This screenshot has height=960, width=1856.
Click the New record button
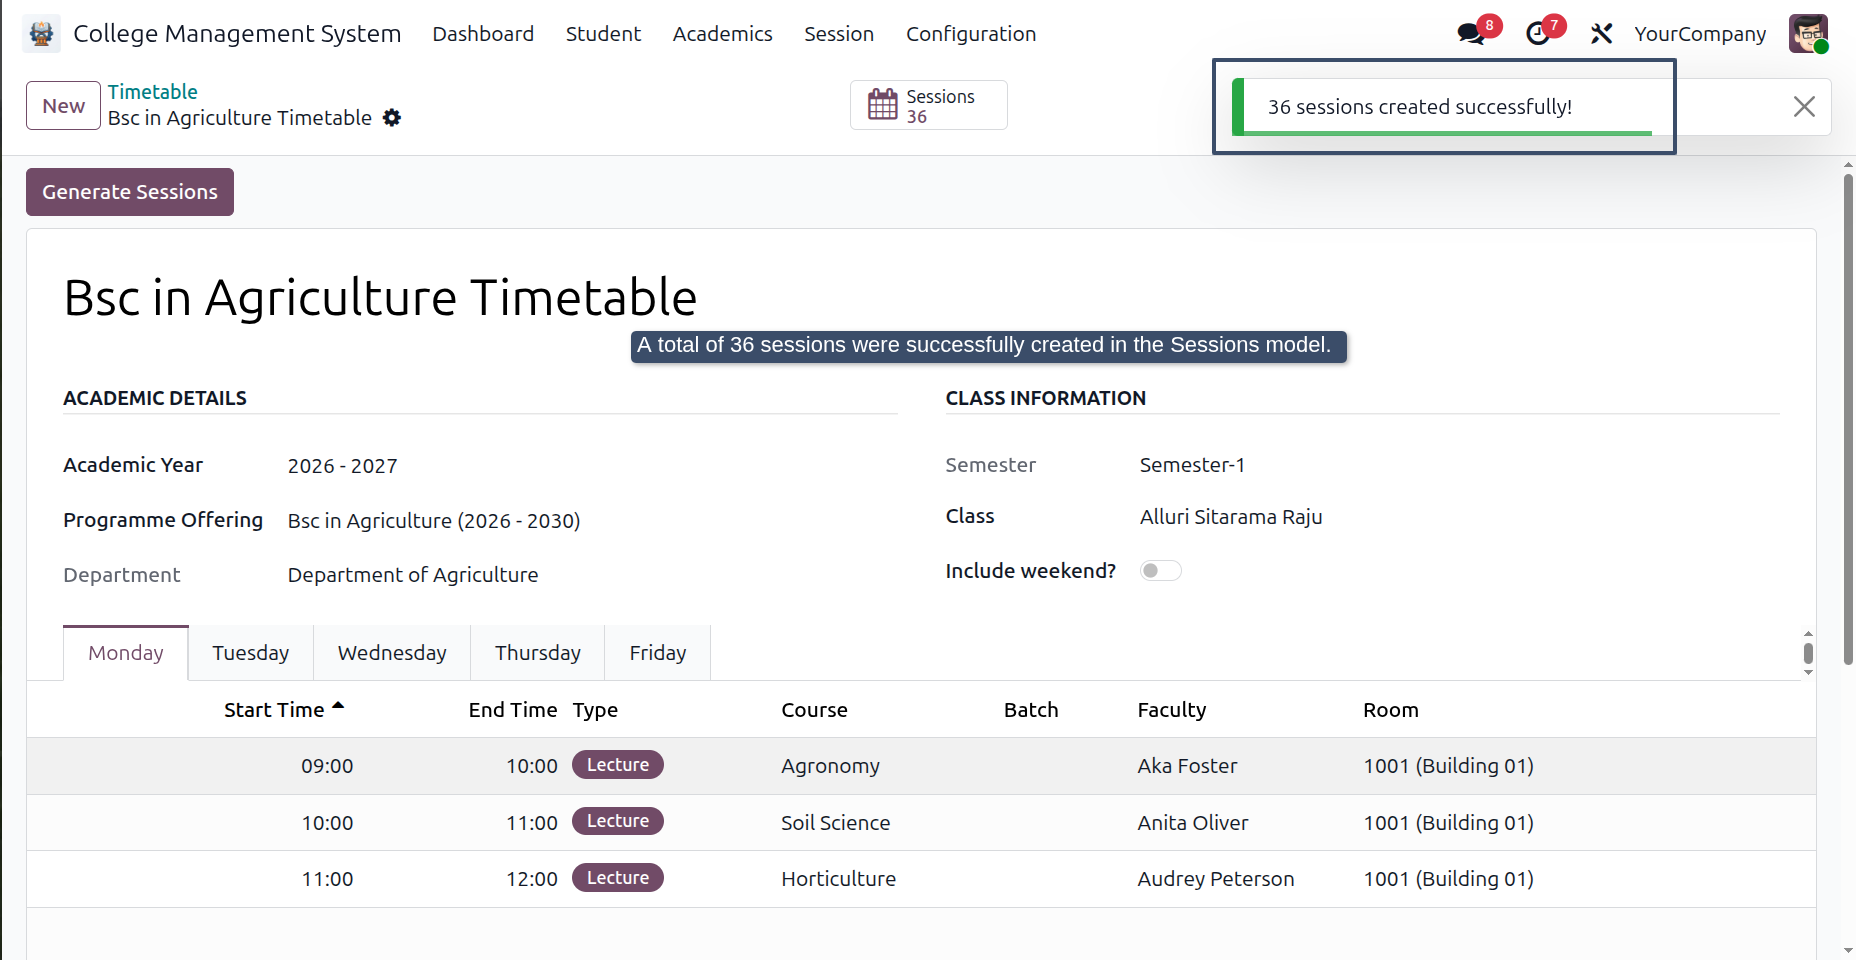63,106
